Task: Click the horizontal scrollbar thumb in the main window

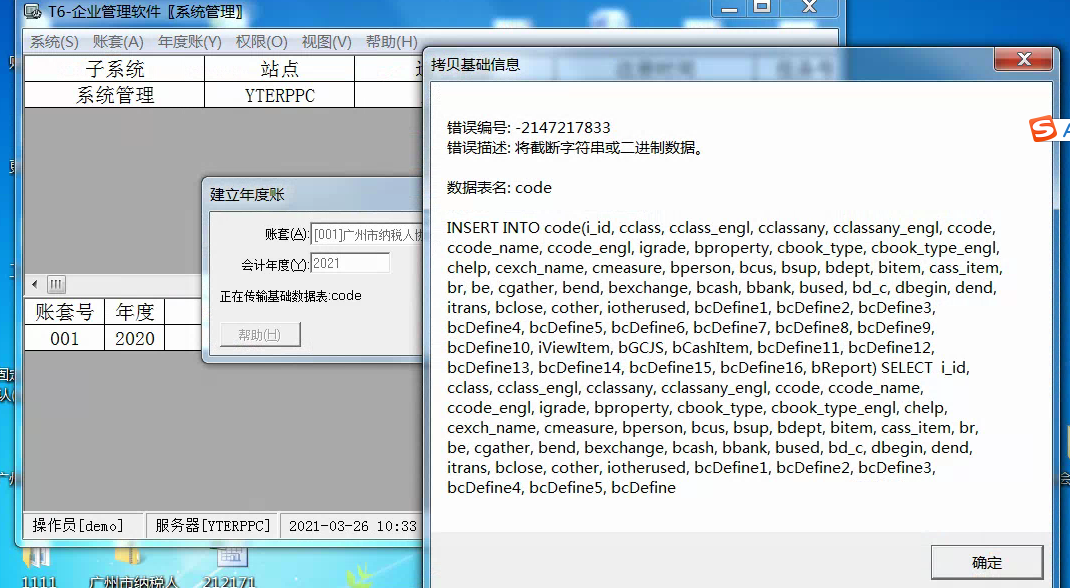Action: 56,284
